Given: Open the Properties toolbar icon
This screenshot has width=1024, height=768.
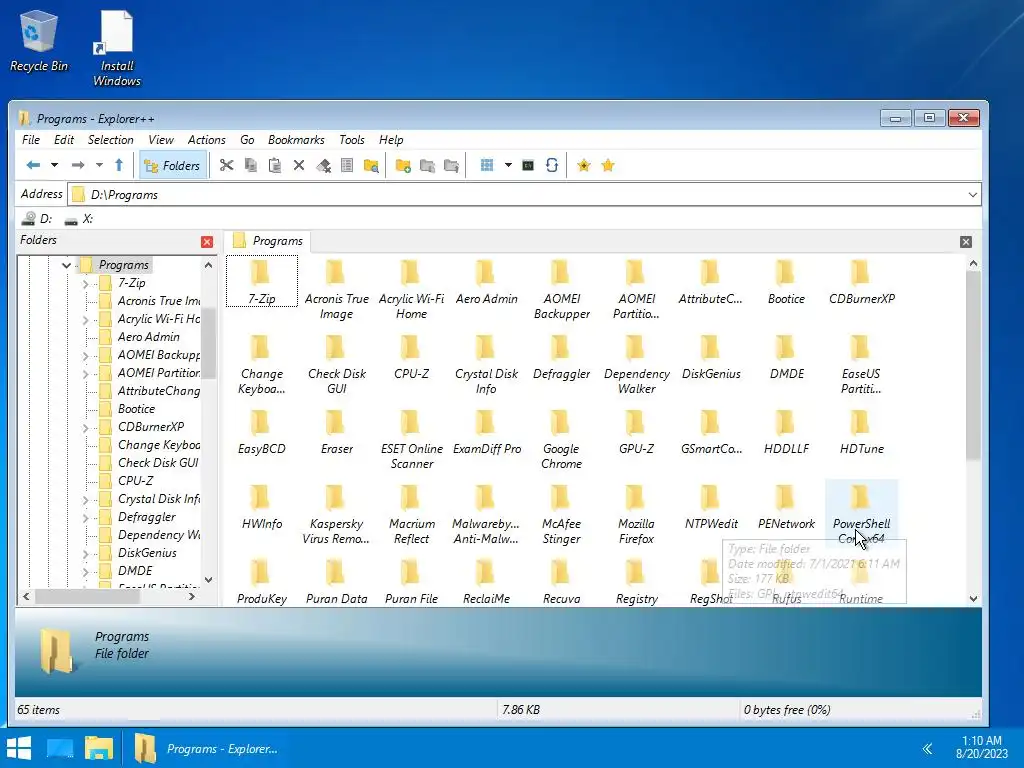Looking at the screenshot, I should click(347, 165).
